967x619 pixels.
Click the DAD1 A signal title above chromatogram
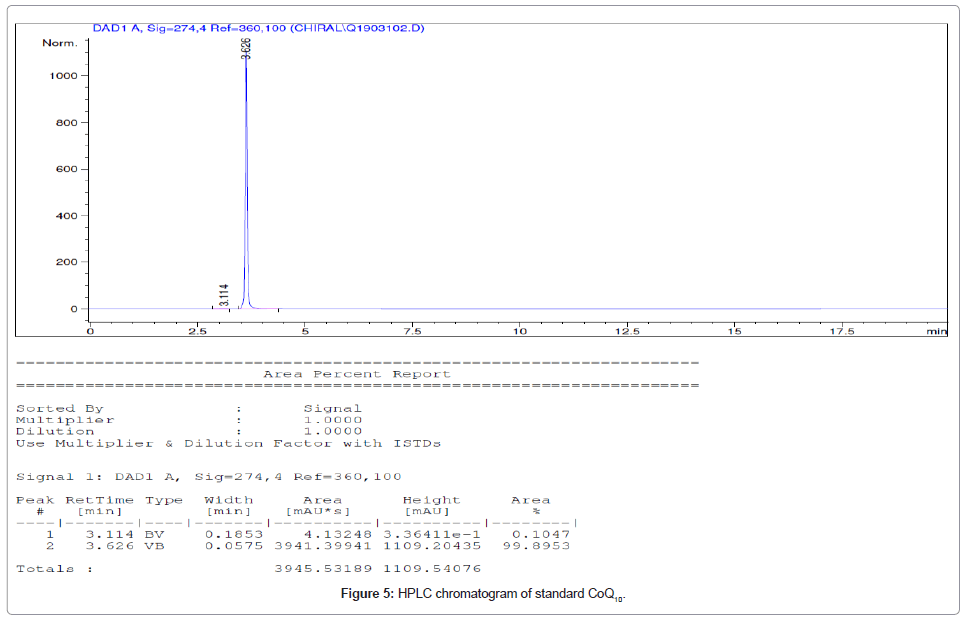tap(258, 28)
